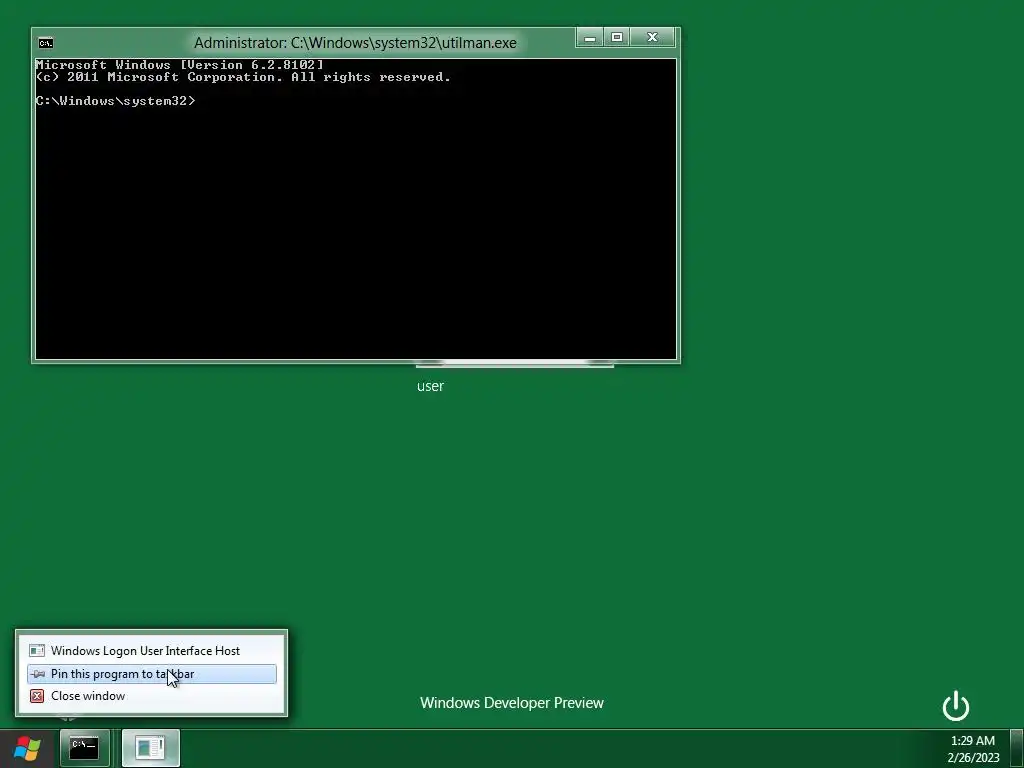Click the Show desktop strip

coord(1016,748)
